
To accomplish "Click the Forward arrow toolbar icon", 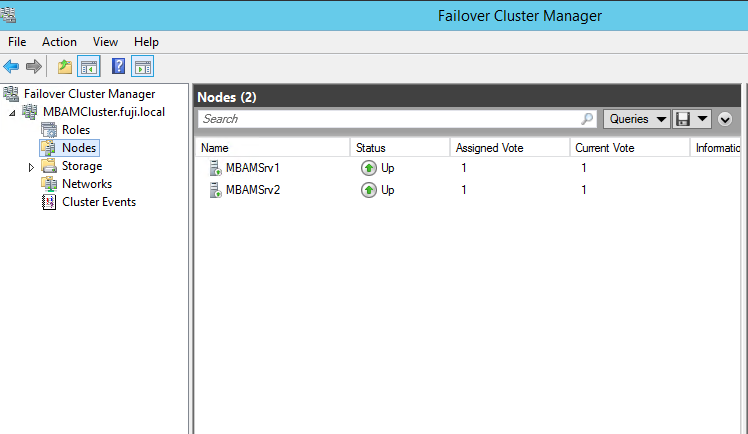I will [33, 67].
